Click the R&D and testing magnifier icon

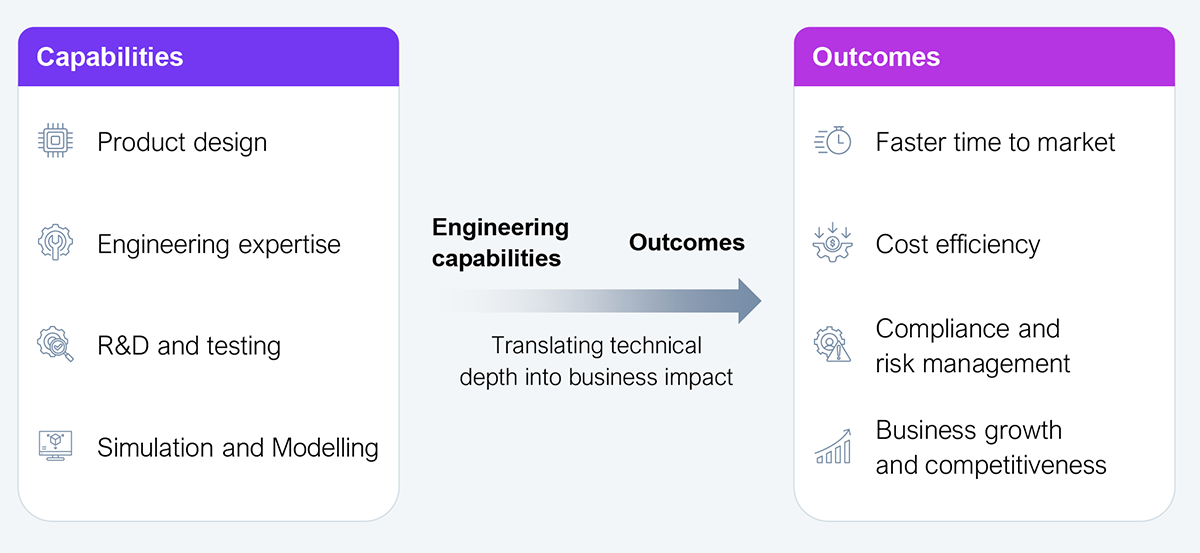(x=55, y=345)
